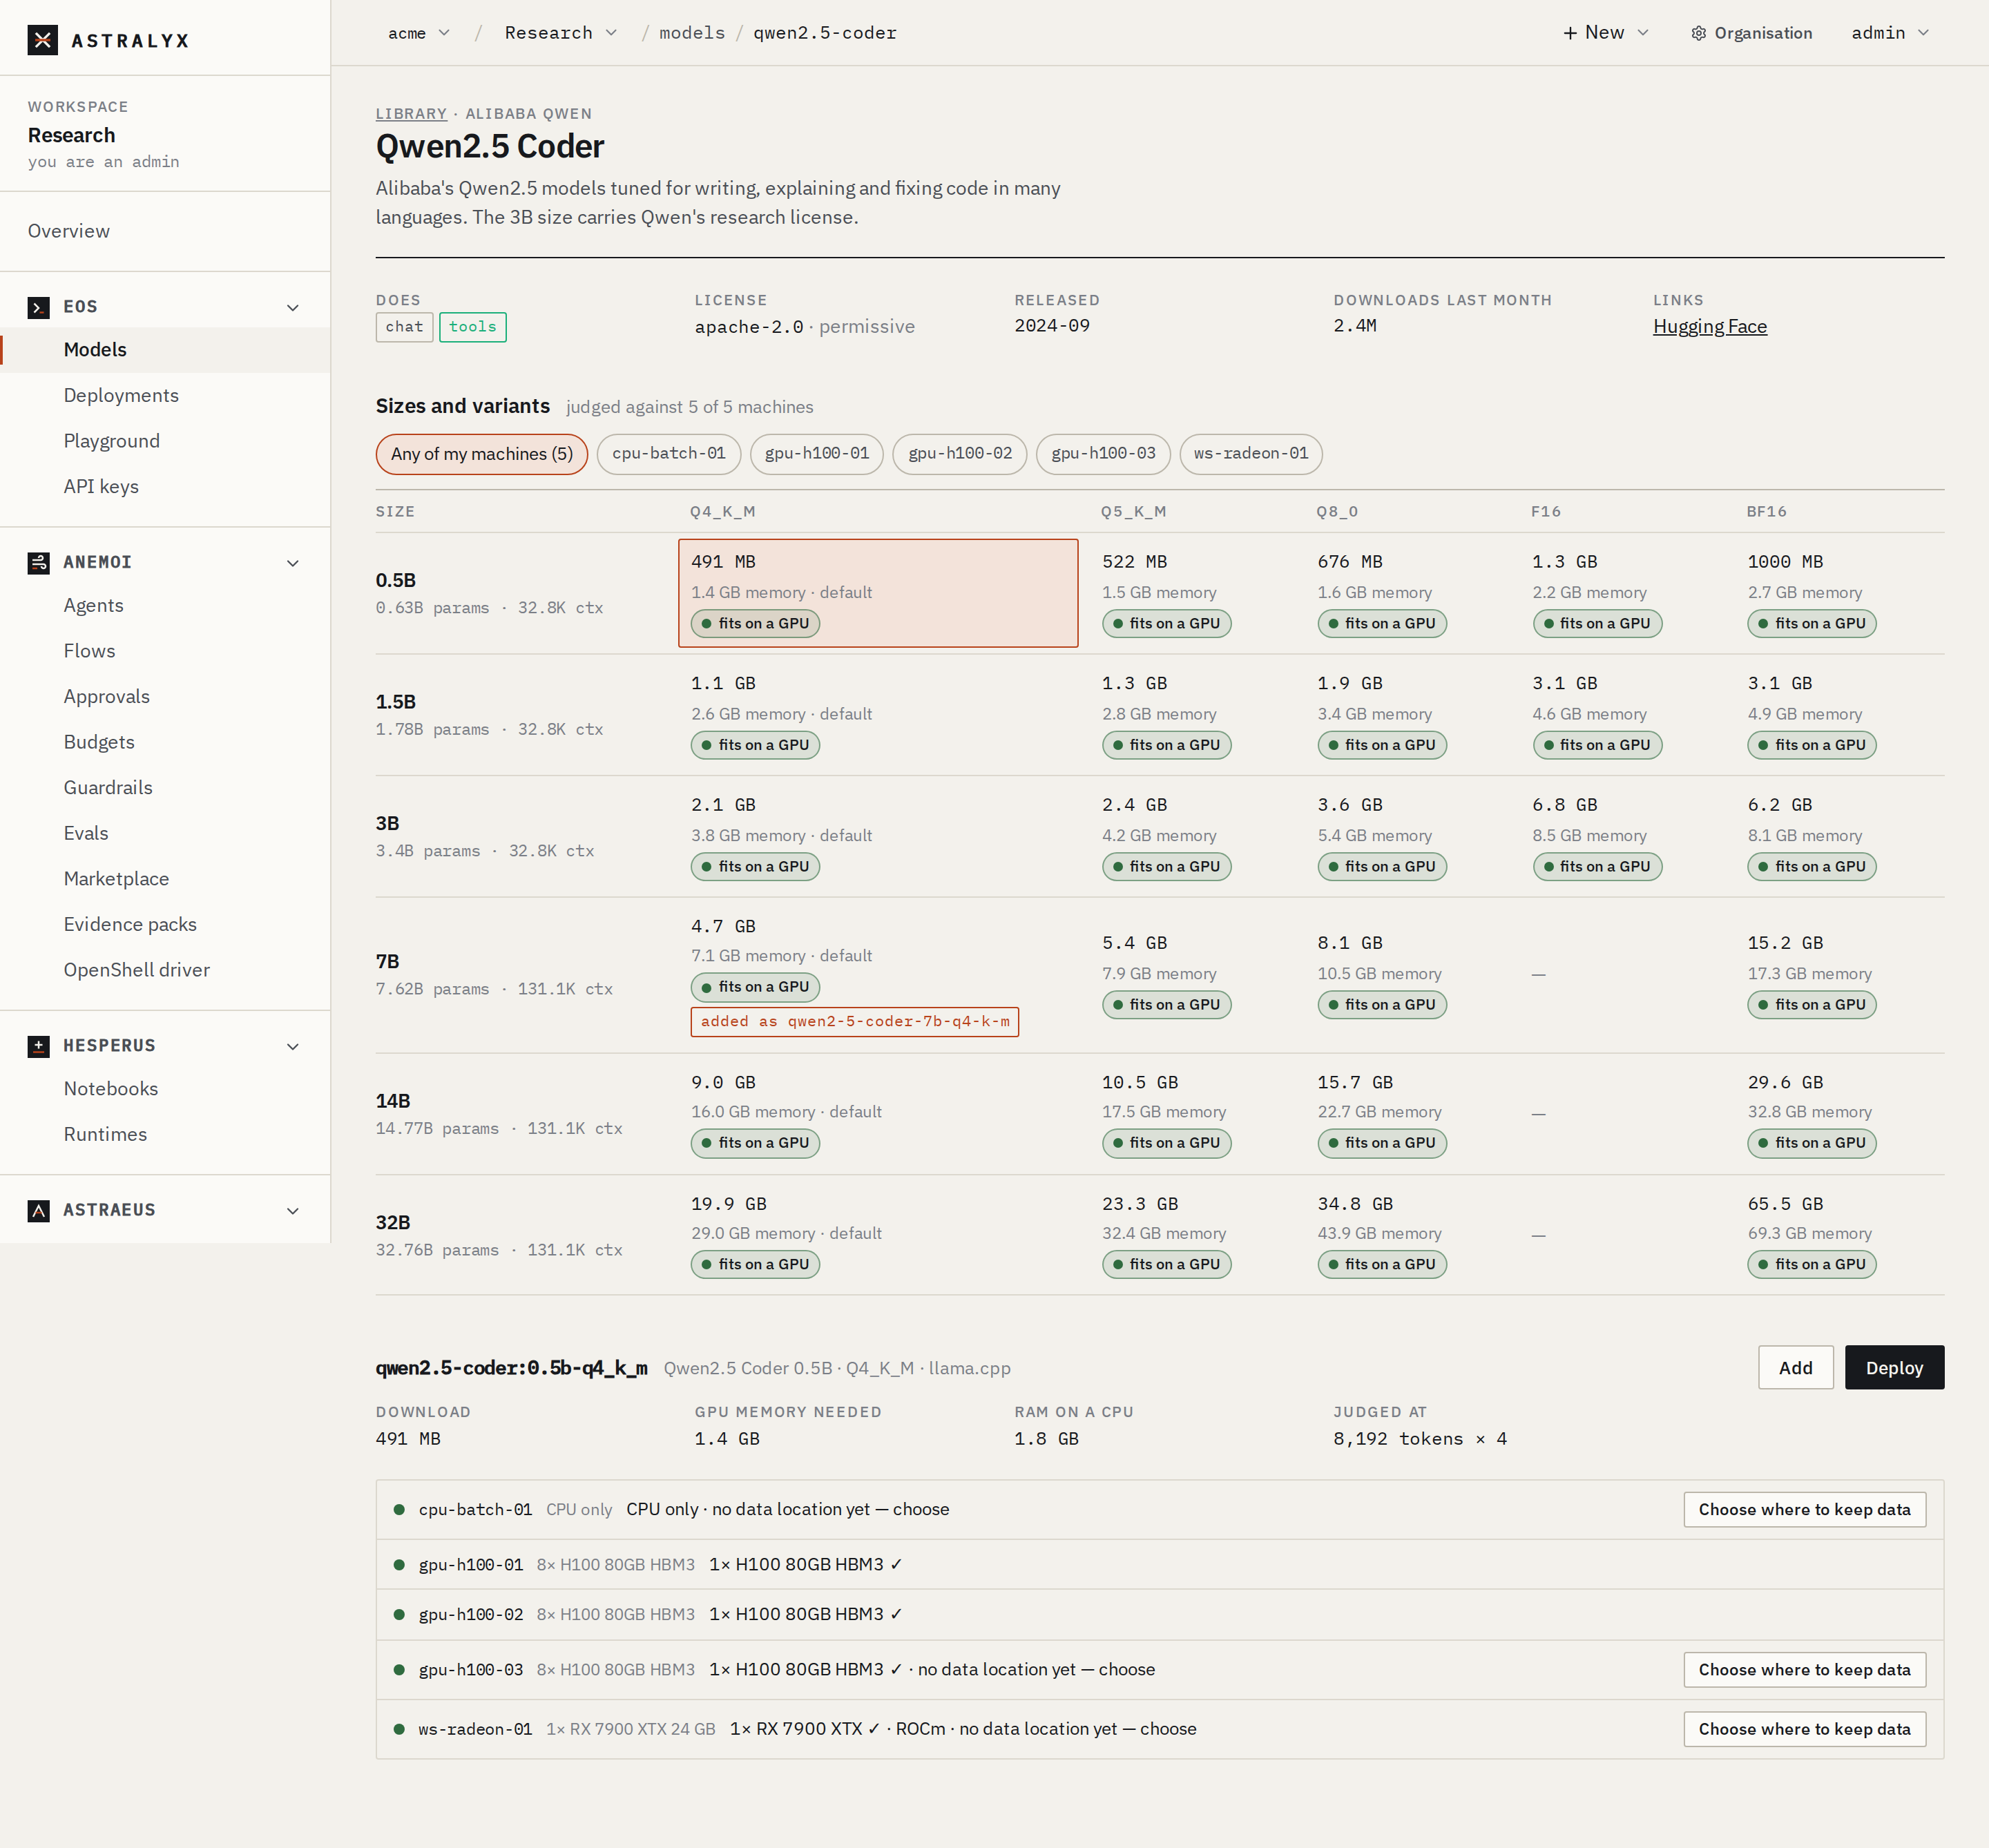Select the Any of my machines filter

pos(482,454)
